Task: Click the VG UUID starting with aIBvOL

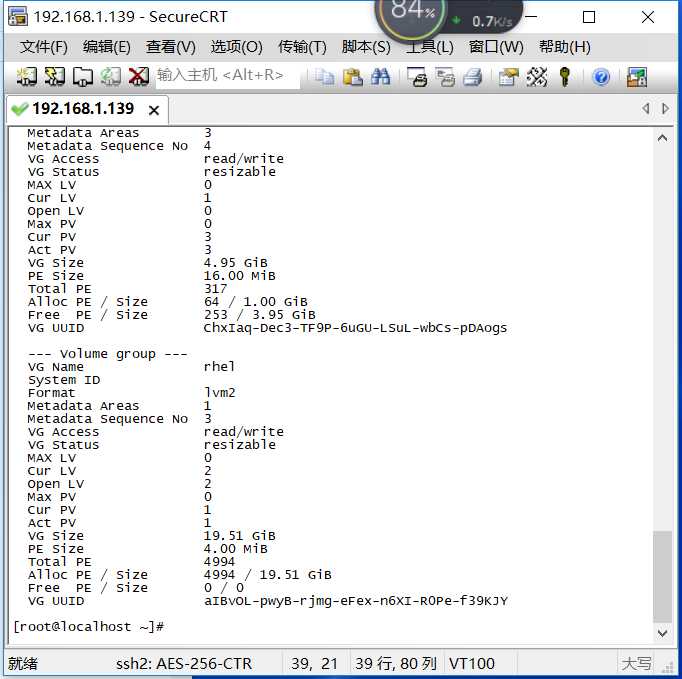Action: tap(356, 601)
